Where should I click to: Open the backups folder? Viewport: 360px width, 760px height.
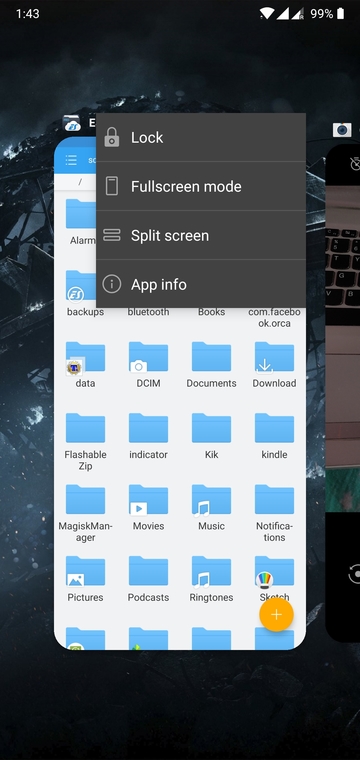85,293
